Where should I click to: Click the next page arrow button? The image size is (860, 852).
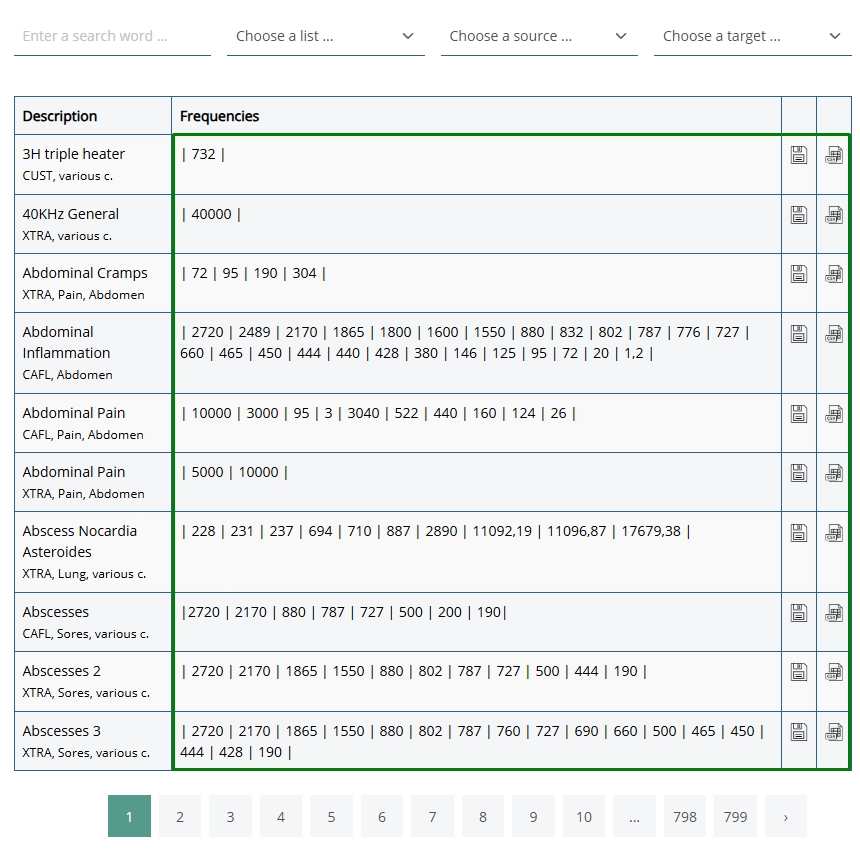coord(786,816)
